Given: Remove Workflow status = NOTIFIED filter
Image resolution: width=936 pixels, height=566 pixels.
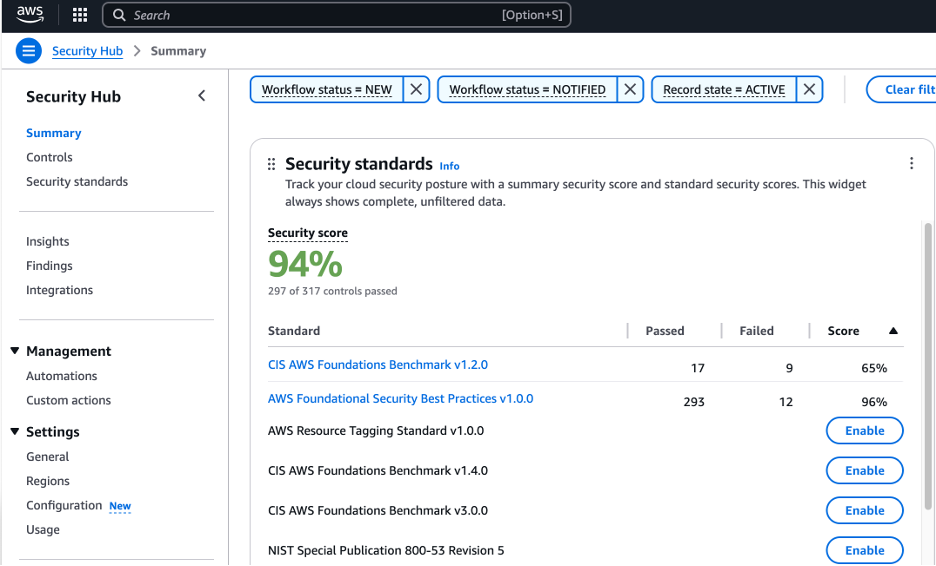Looking at the screenshot, I should 630,90.
